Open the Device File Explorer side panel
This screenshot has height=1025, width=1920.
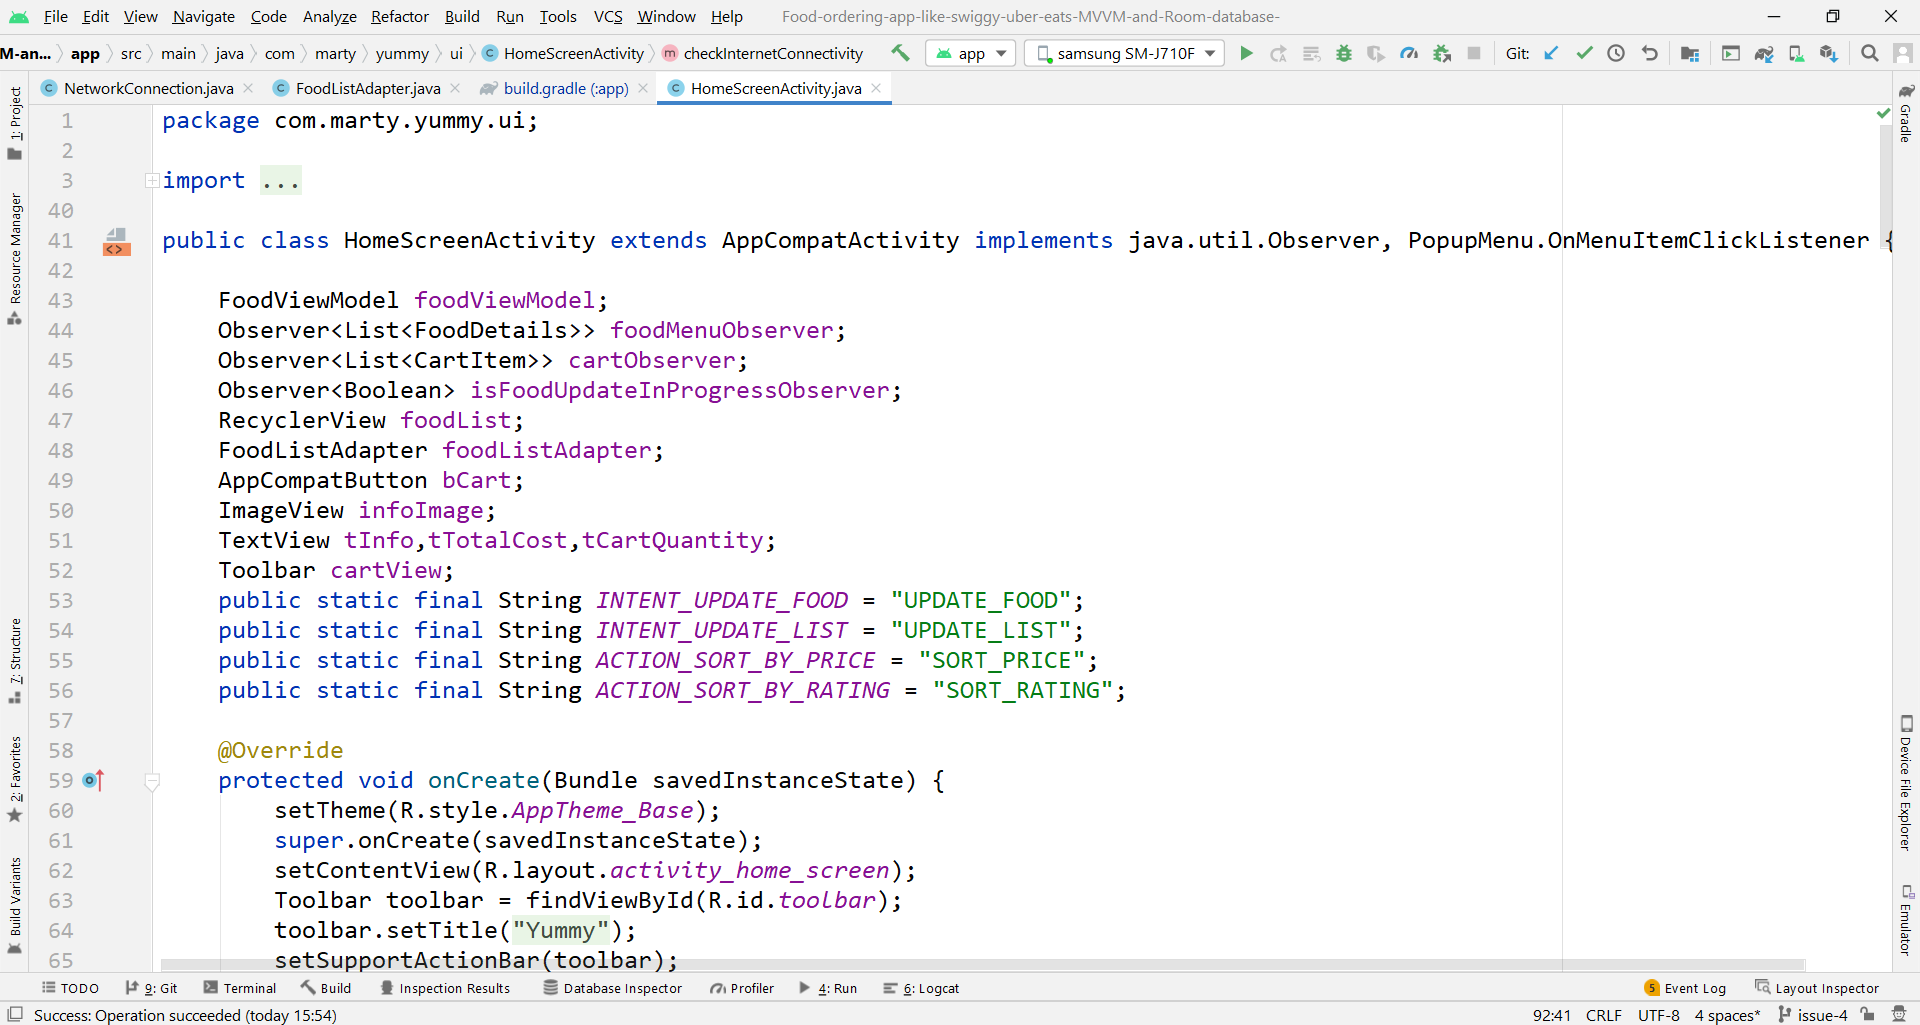[x=1906, y=783]
